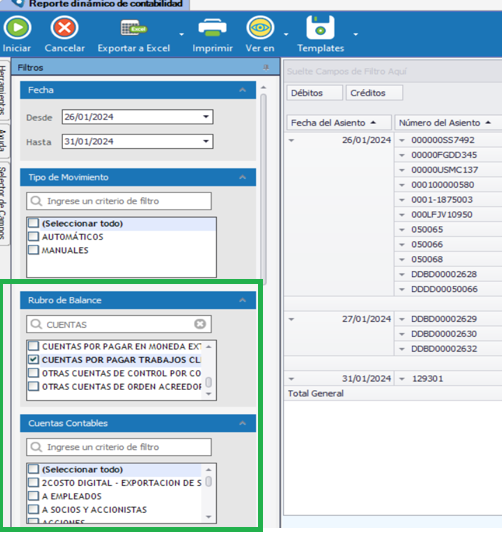Click the Débitos field button
This screenshot has height=541, width=502.
pos(314,93)
